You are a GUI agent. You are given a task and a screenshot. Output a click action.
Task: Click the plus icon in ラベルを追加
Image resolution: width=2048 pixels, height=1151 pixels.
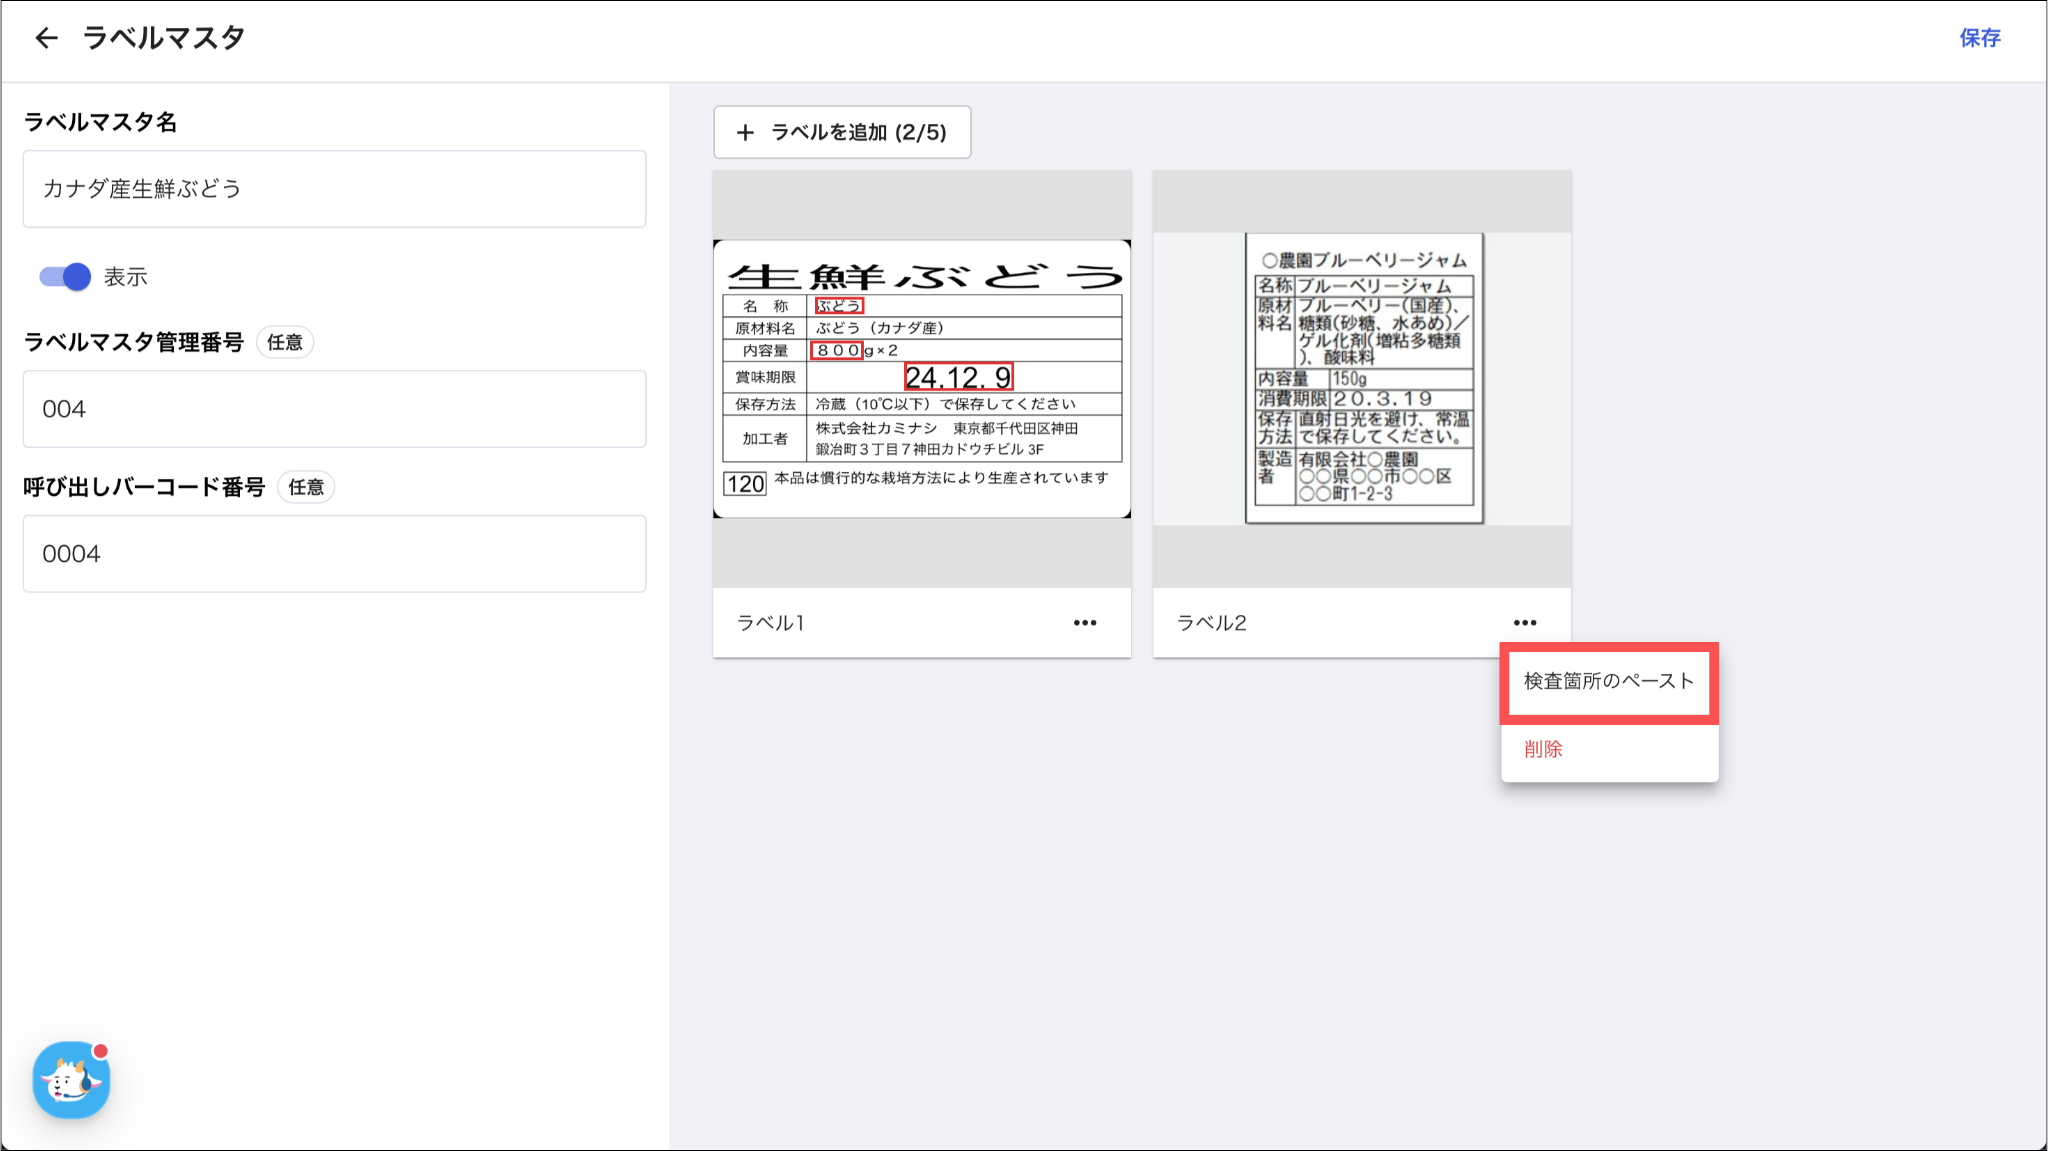pos(745,132)
